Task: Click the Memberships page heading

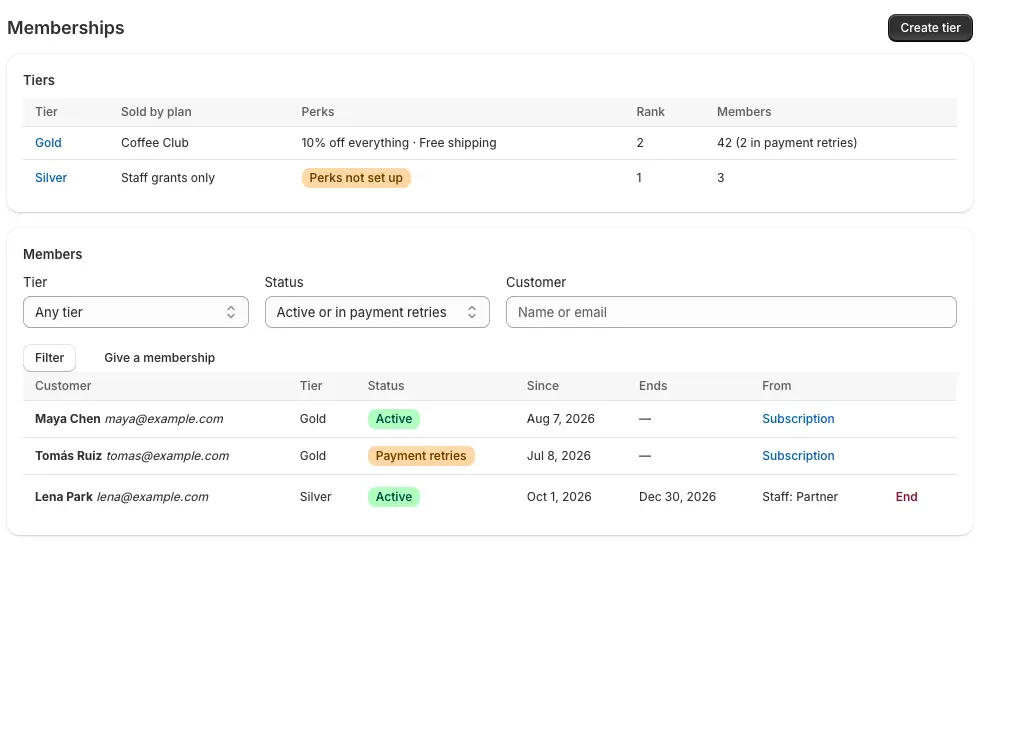Action: tap(66, 28)
